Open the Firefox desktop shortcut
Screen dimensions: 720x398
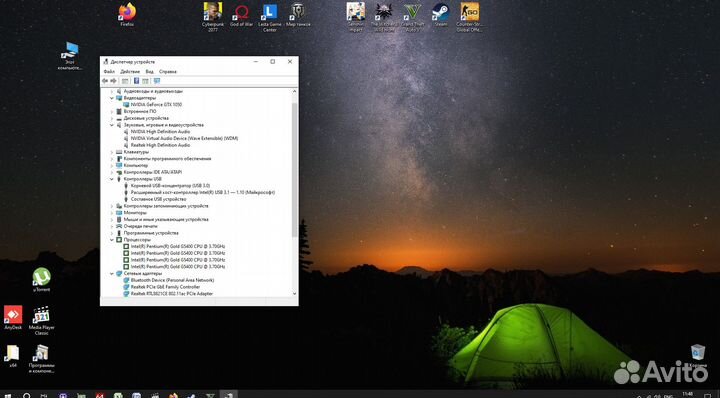tap(127, 14)
